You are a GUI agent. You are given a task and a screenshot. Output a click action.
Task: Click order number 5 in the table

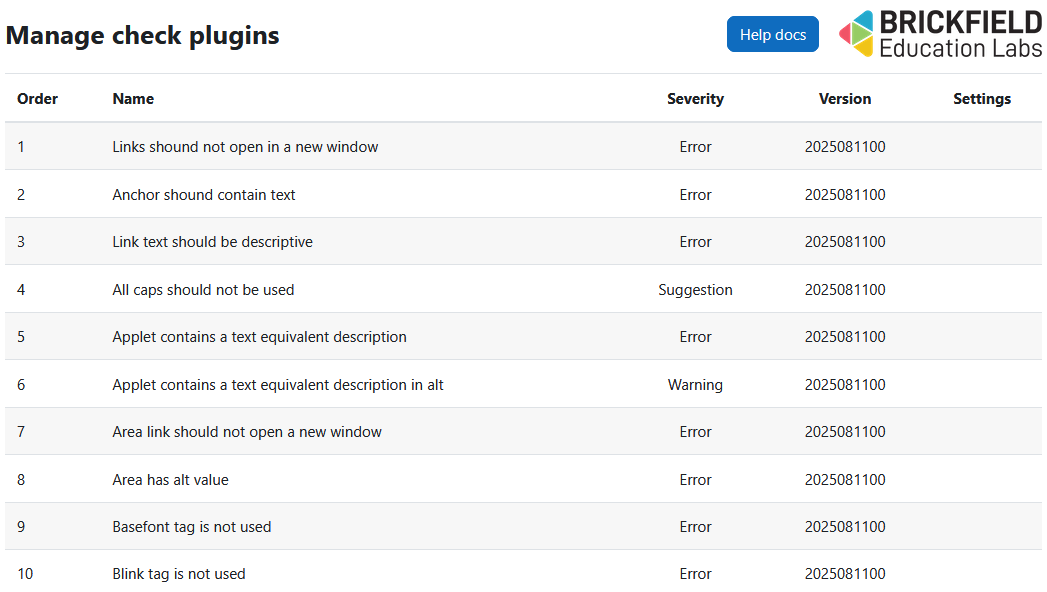[x=21, y=337]
